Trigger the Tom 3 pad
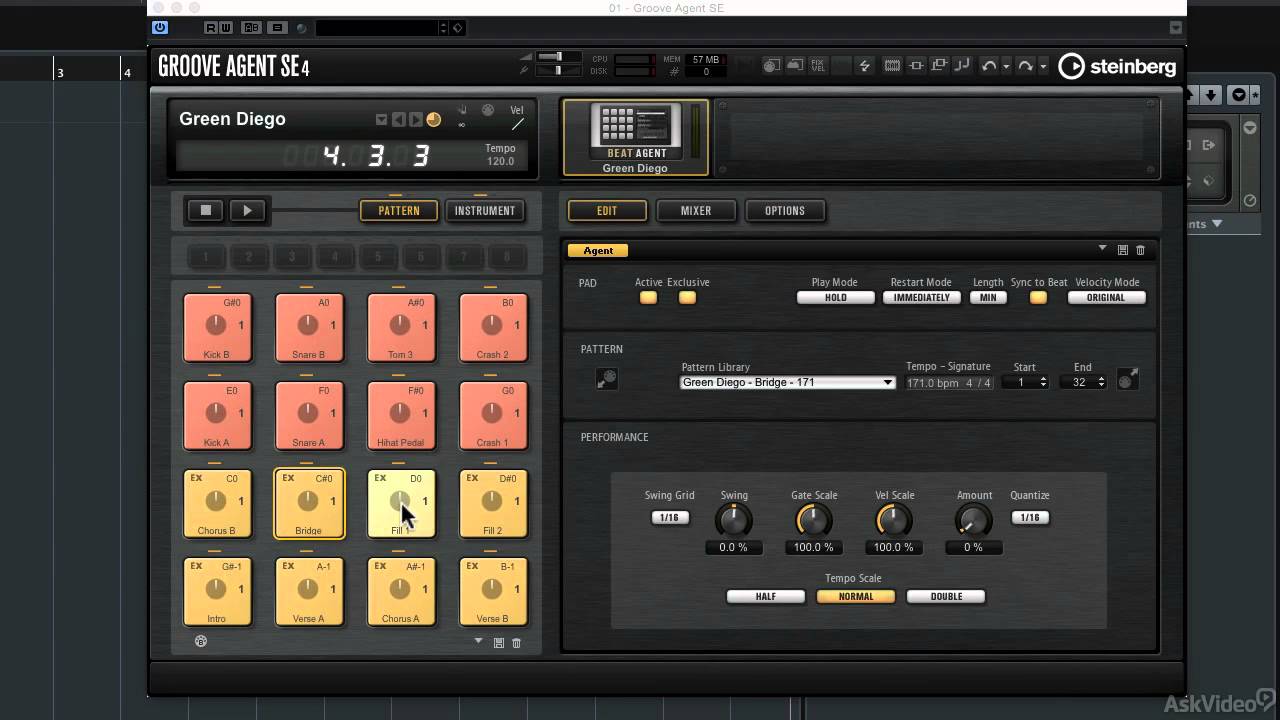1280x720 pixels. tap(401, 327)
